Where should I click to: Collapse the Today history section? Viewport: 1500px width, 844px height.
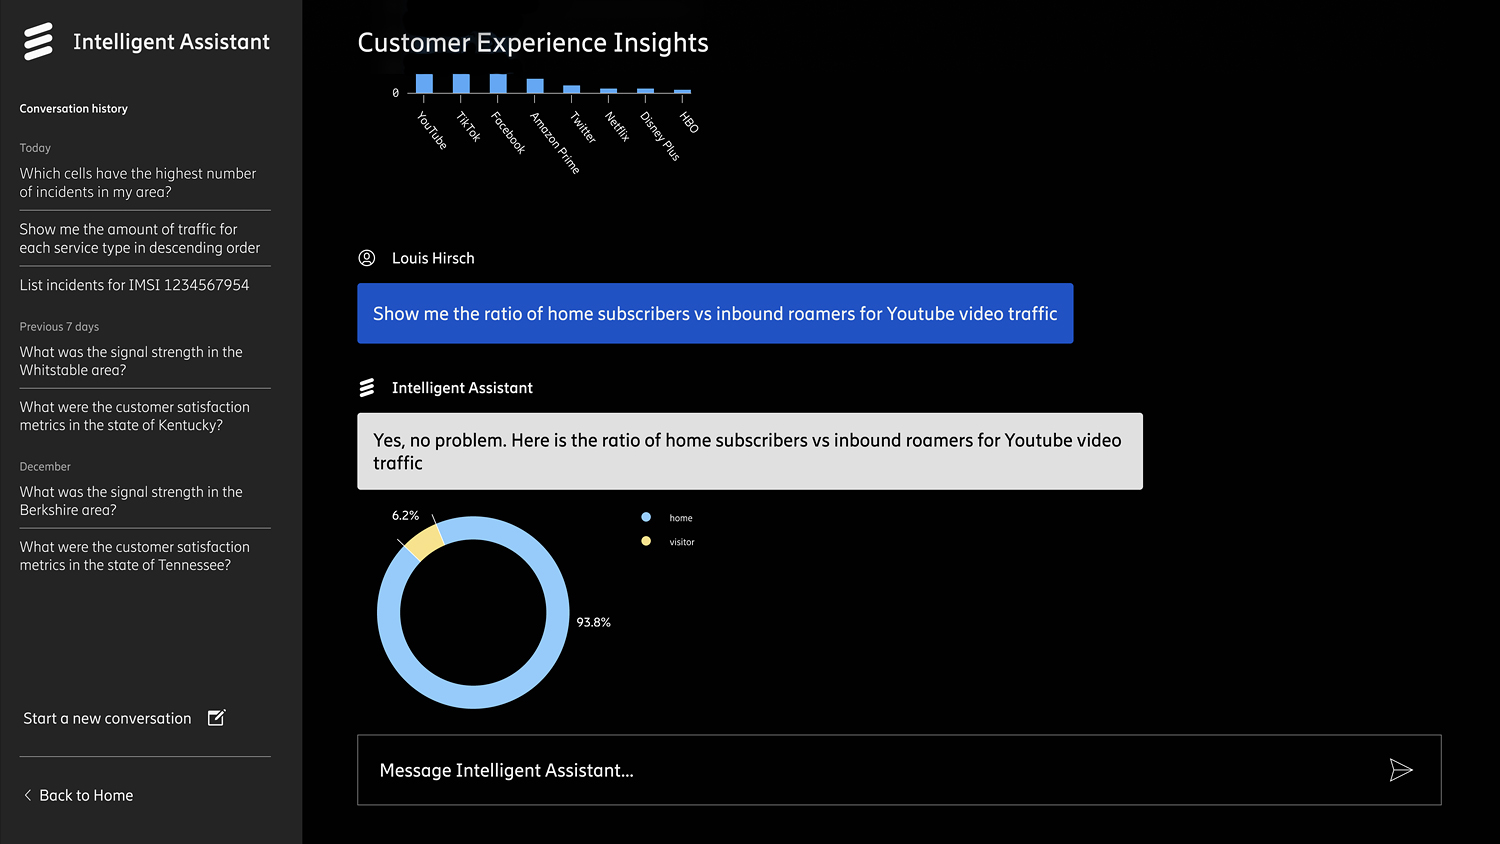click(x=35, y=147)
